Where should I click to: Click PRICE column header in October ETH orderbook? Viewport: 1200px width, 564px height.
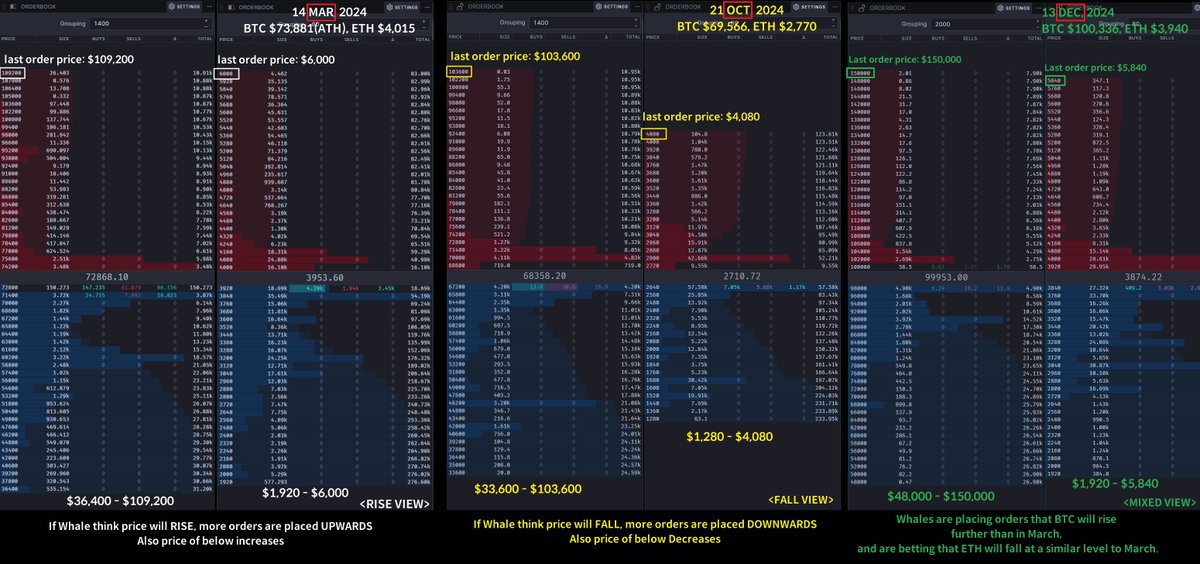coord(653,37)
